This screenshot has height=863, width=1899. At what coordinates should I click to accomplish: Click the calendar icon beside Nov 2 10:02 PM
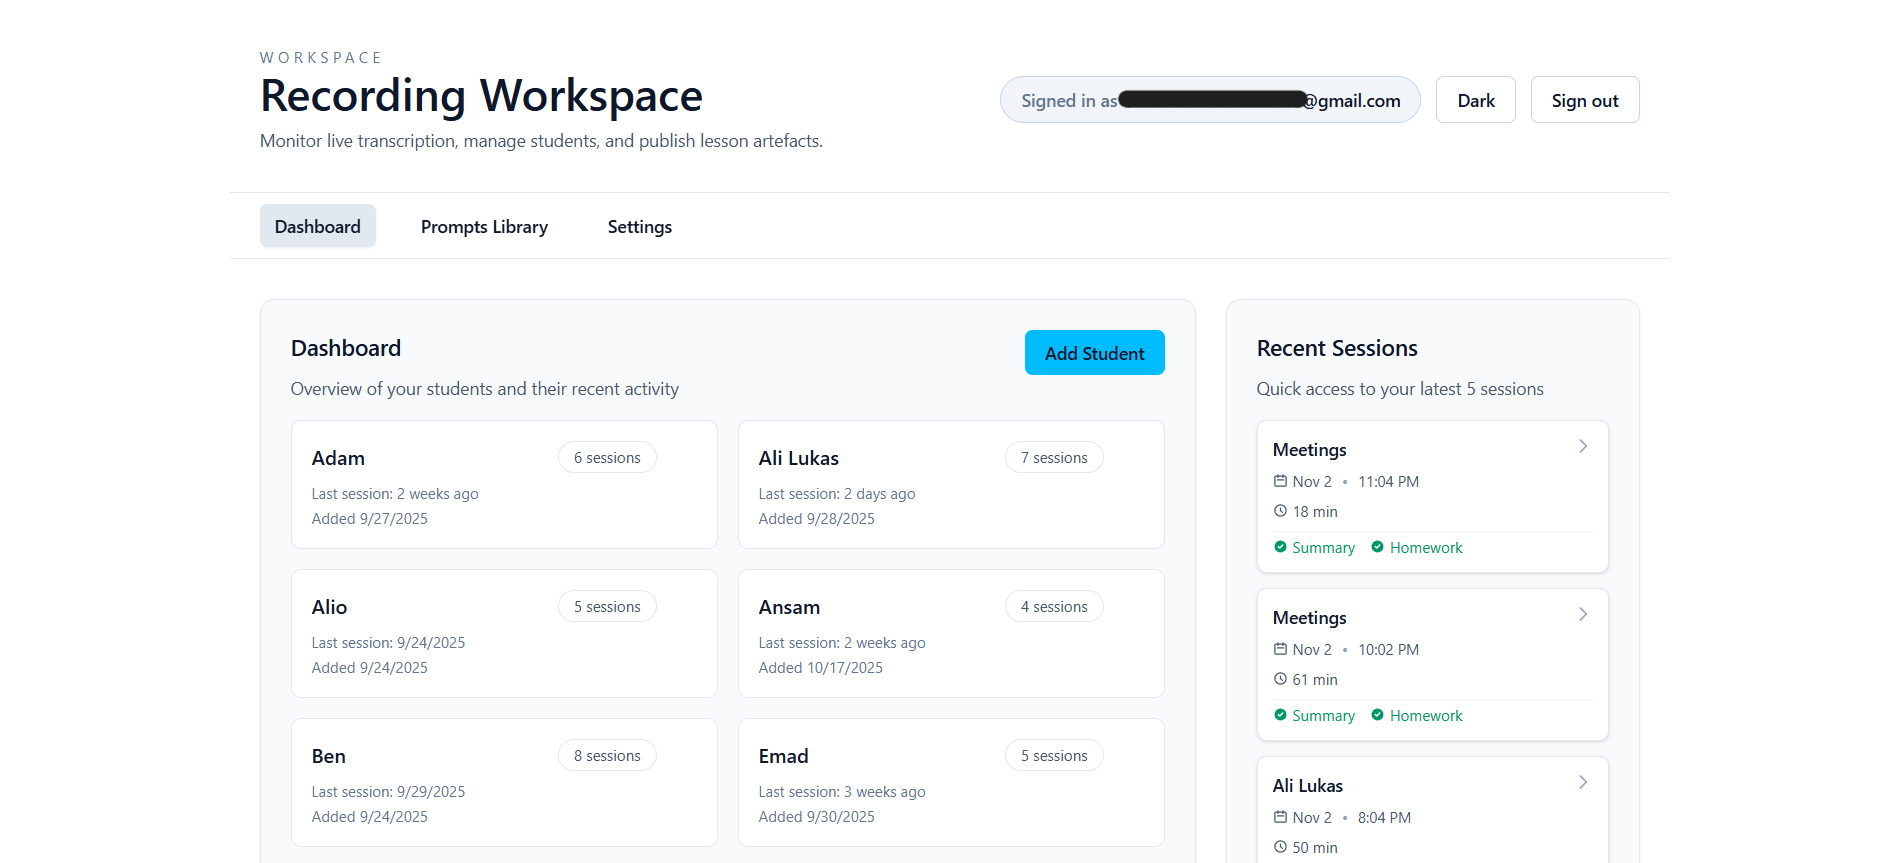tap(1280, 649)
